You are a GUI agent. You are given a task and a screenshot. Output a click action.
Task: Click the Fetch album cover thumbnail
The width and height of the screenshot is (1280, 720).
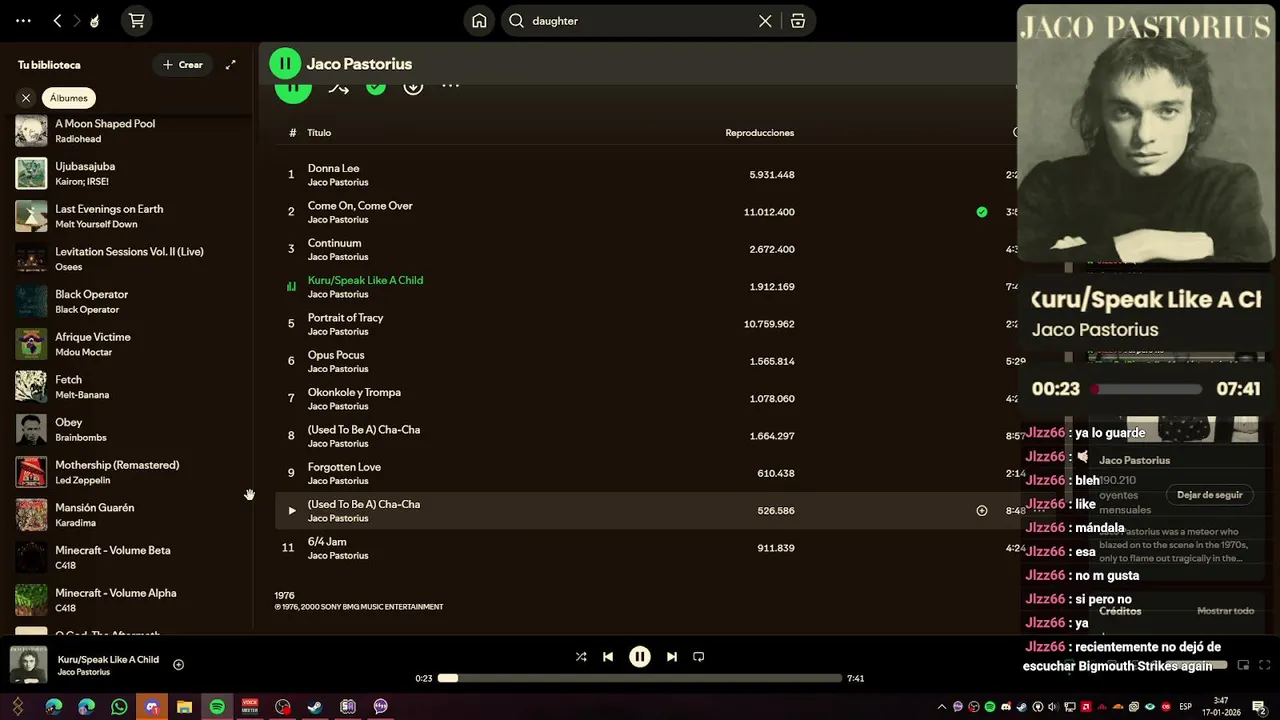pos(31,387)
